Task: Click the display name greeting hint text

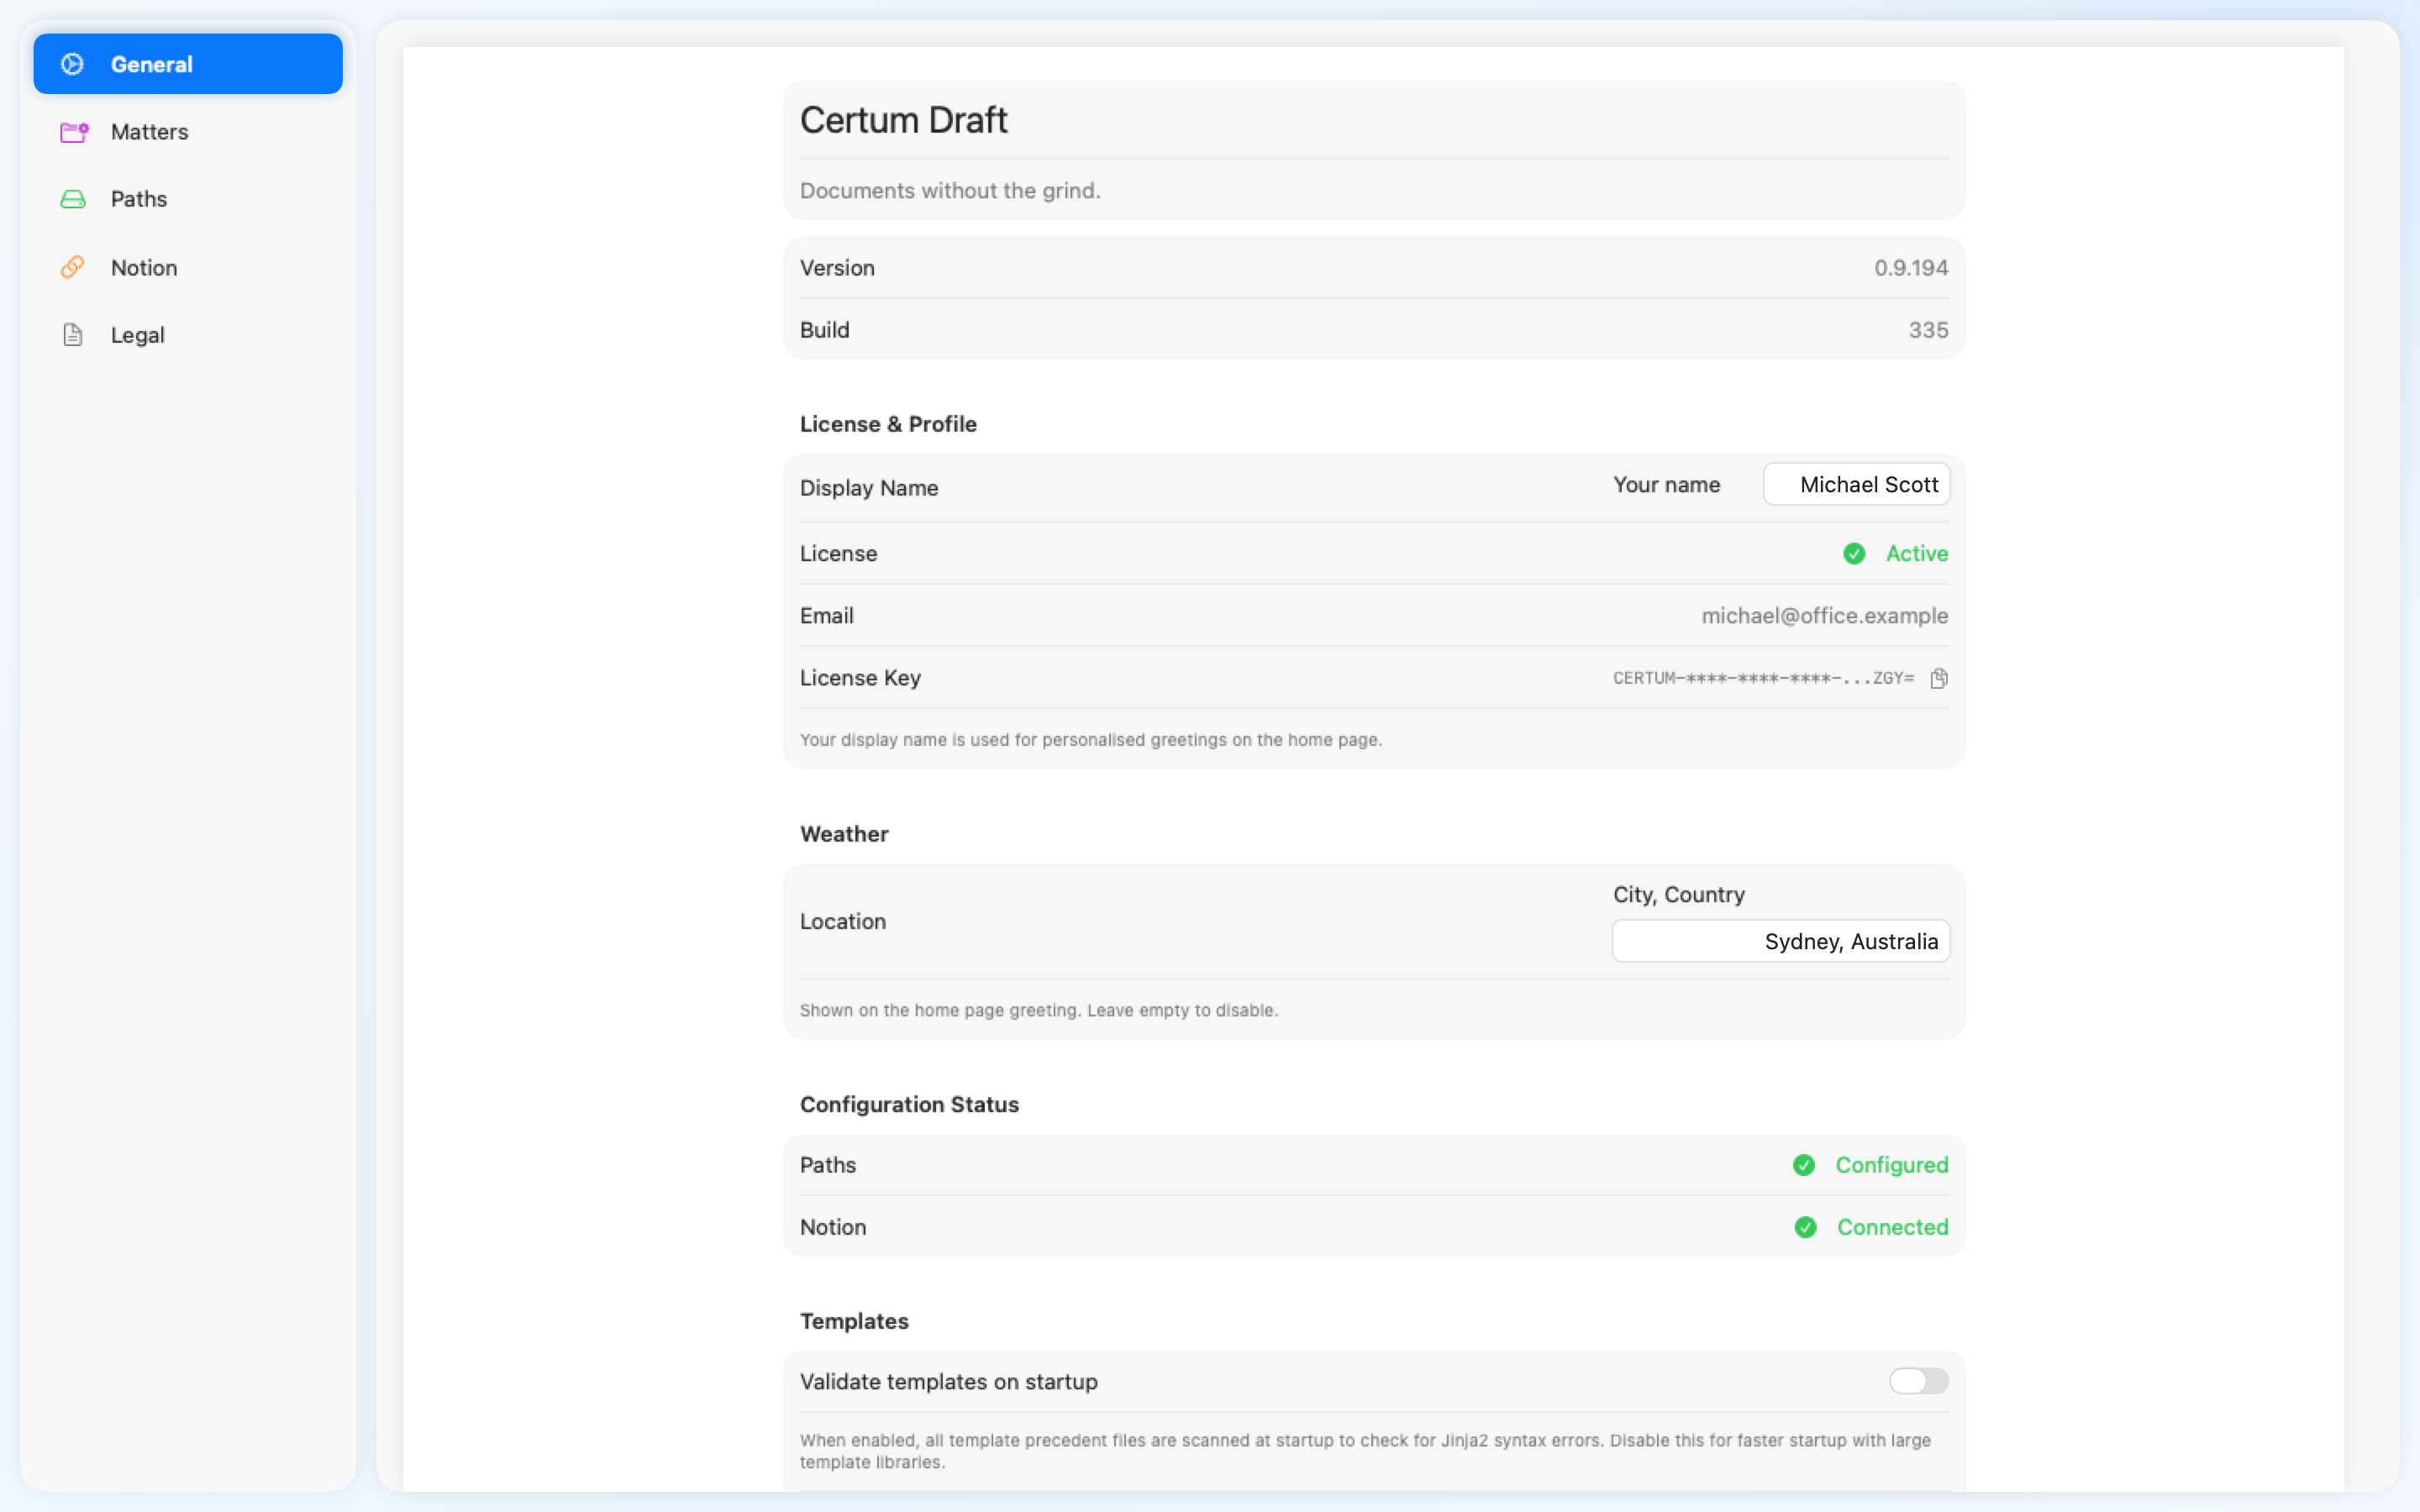Action: pos(1091,740)
